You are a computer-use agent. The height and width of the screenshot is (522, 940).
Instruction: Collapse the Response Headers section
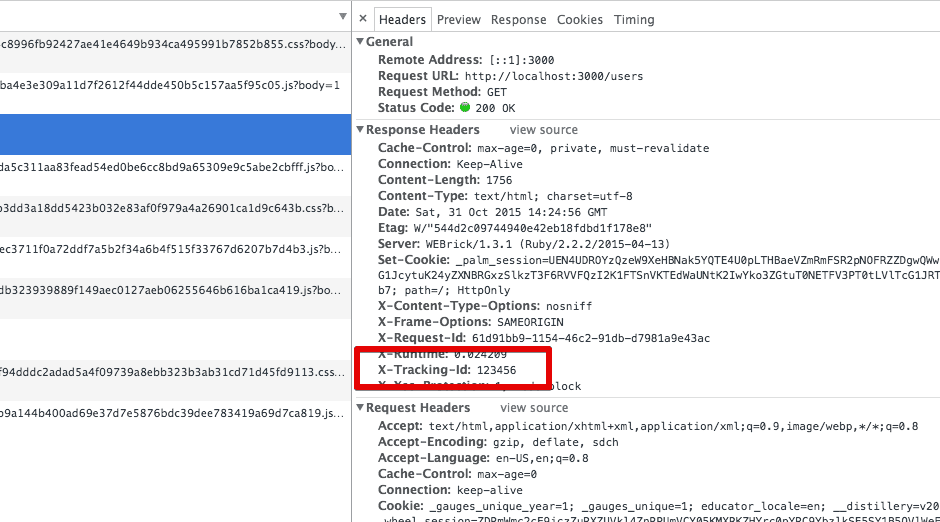[361, 130]
